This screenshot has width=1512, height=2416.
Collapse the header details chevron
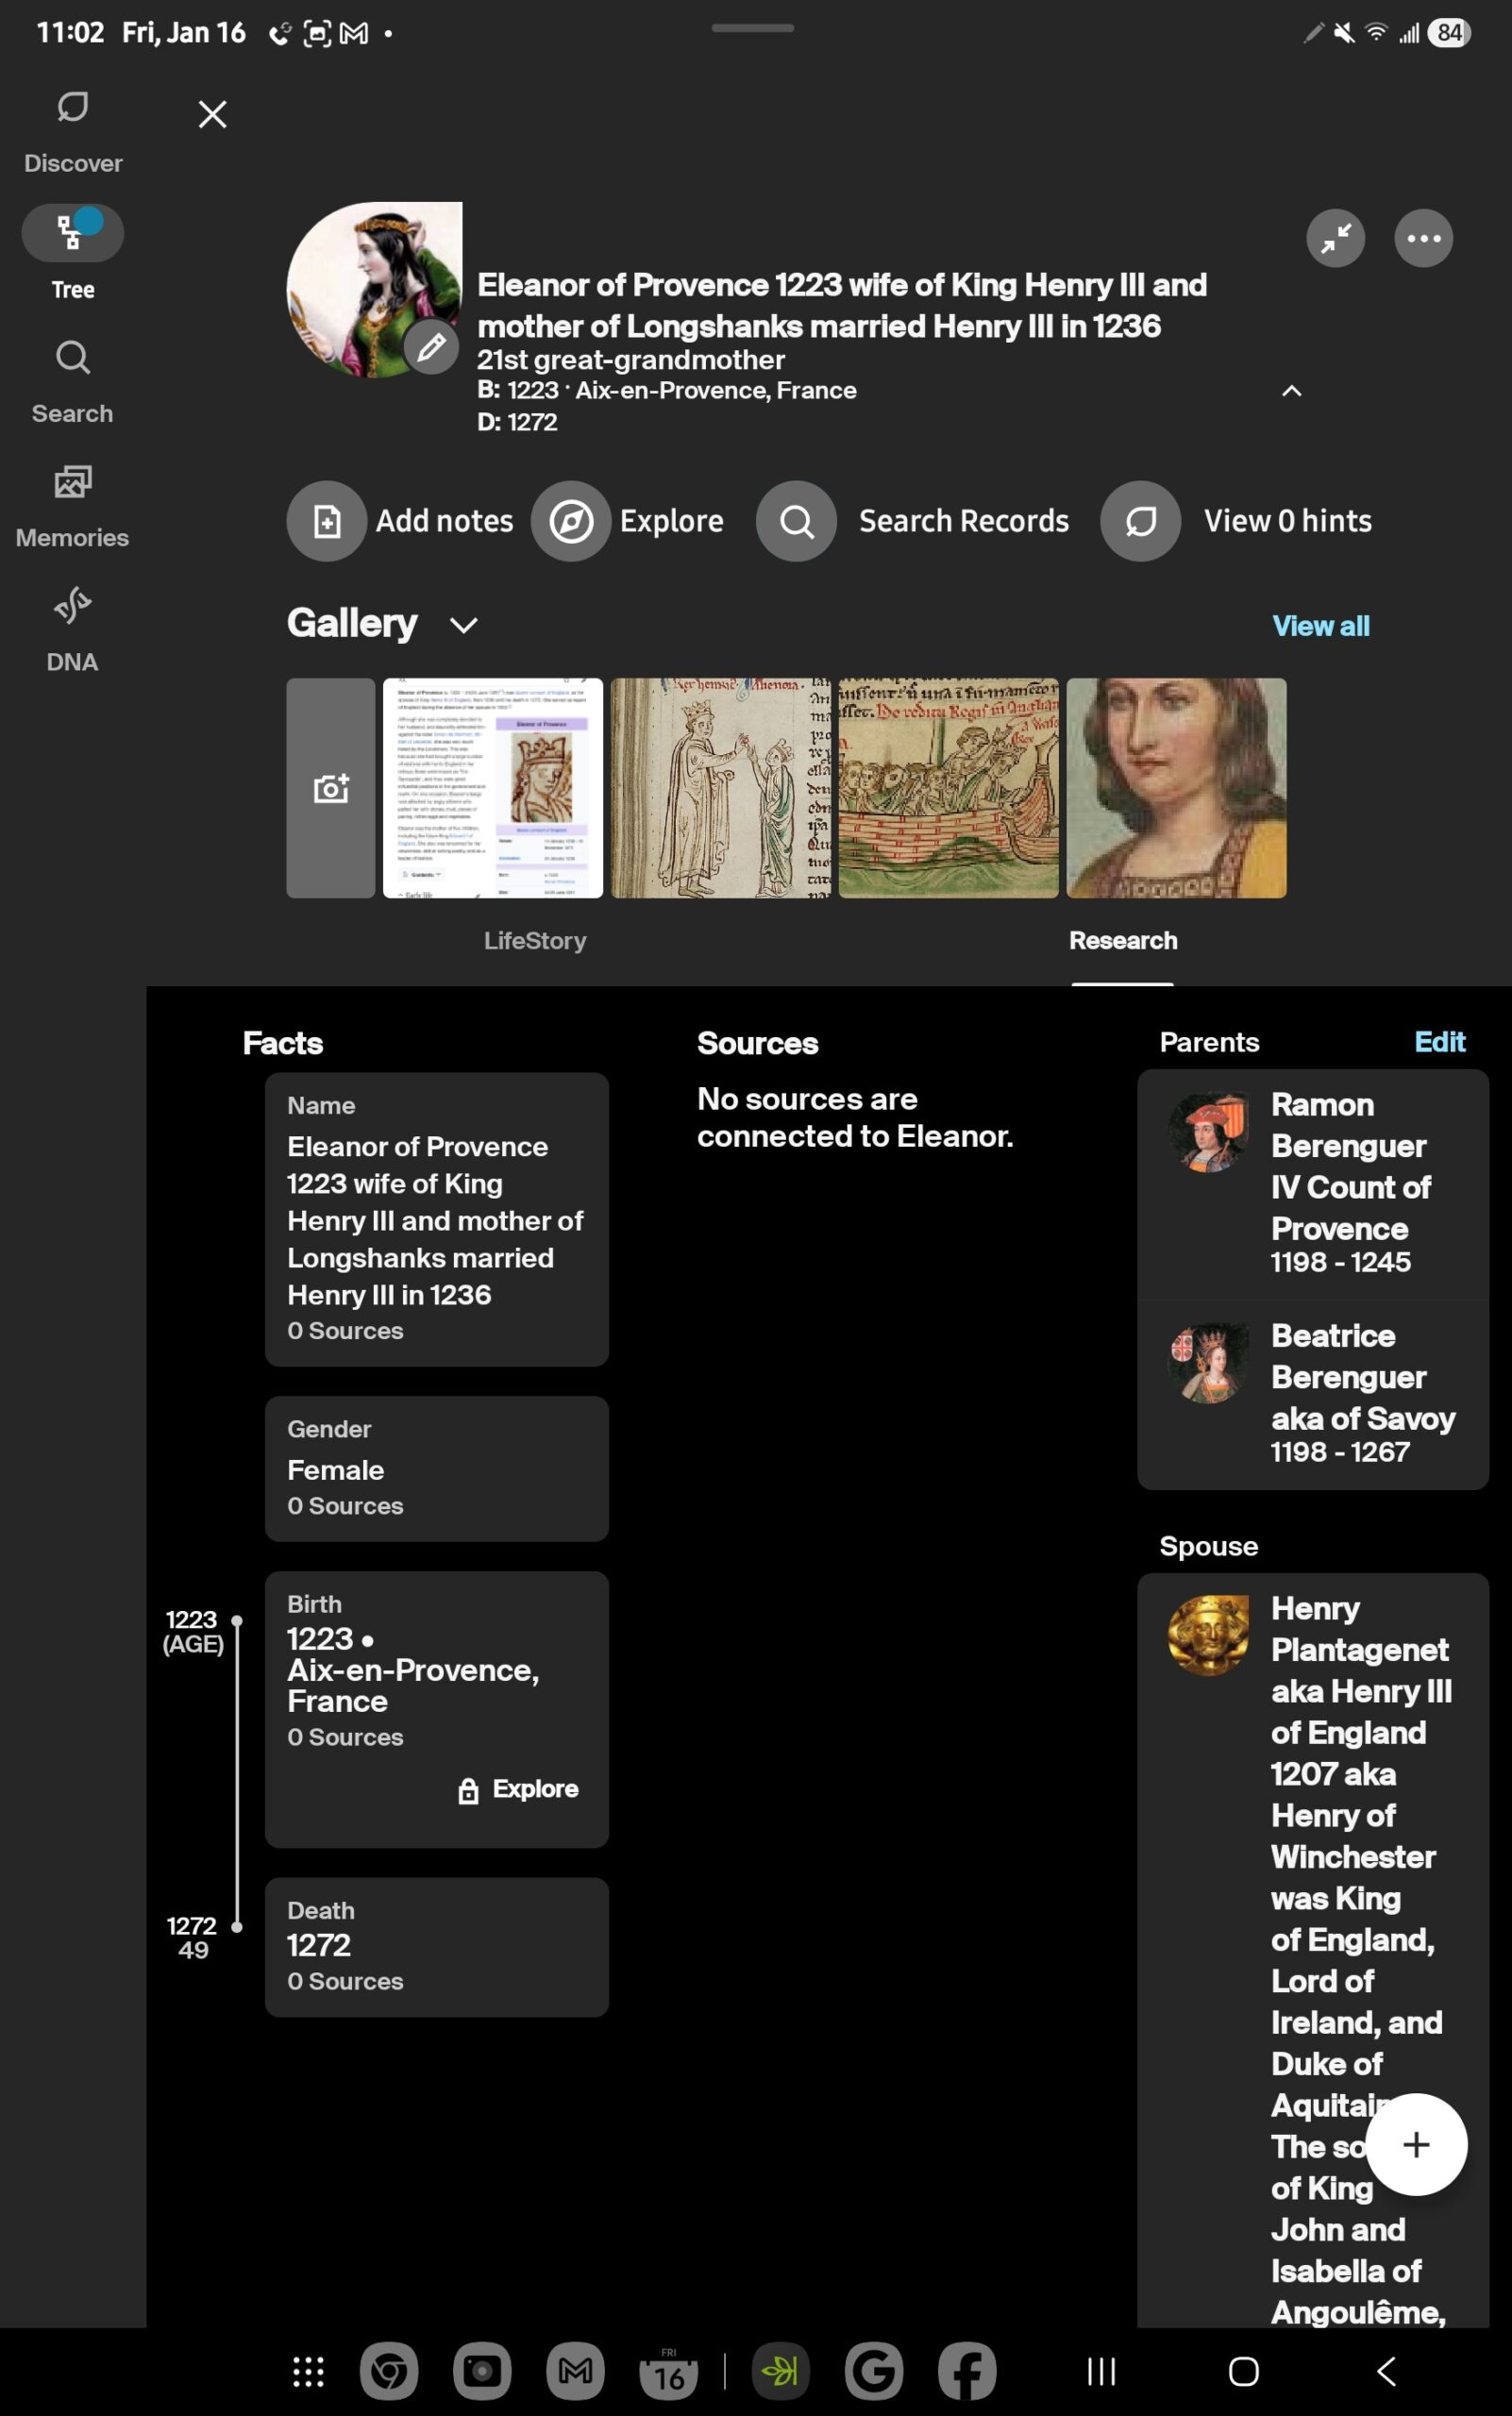pyautogui.click(x=1291, y=391)
